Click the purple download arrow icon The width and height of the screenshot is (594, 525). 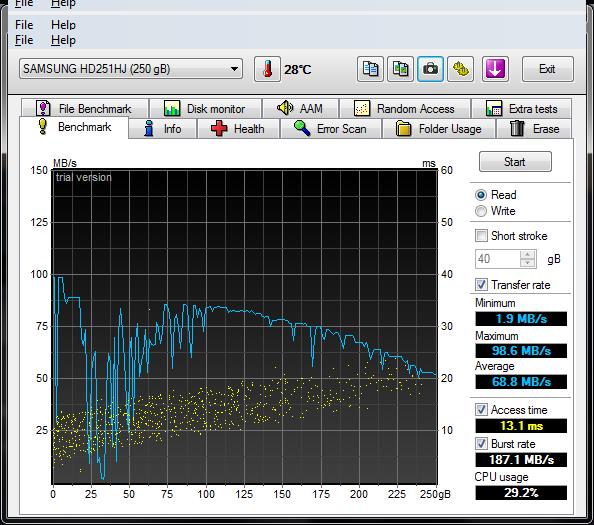(495, 69)
